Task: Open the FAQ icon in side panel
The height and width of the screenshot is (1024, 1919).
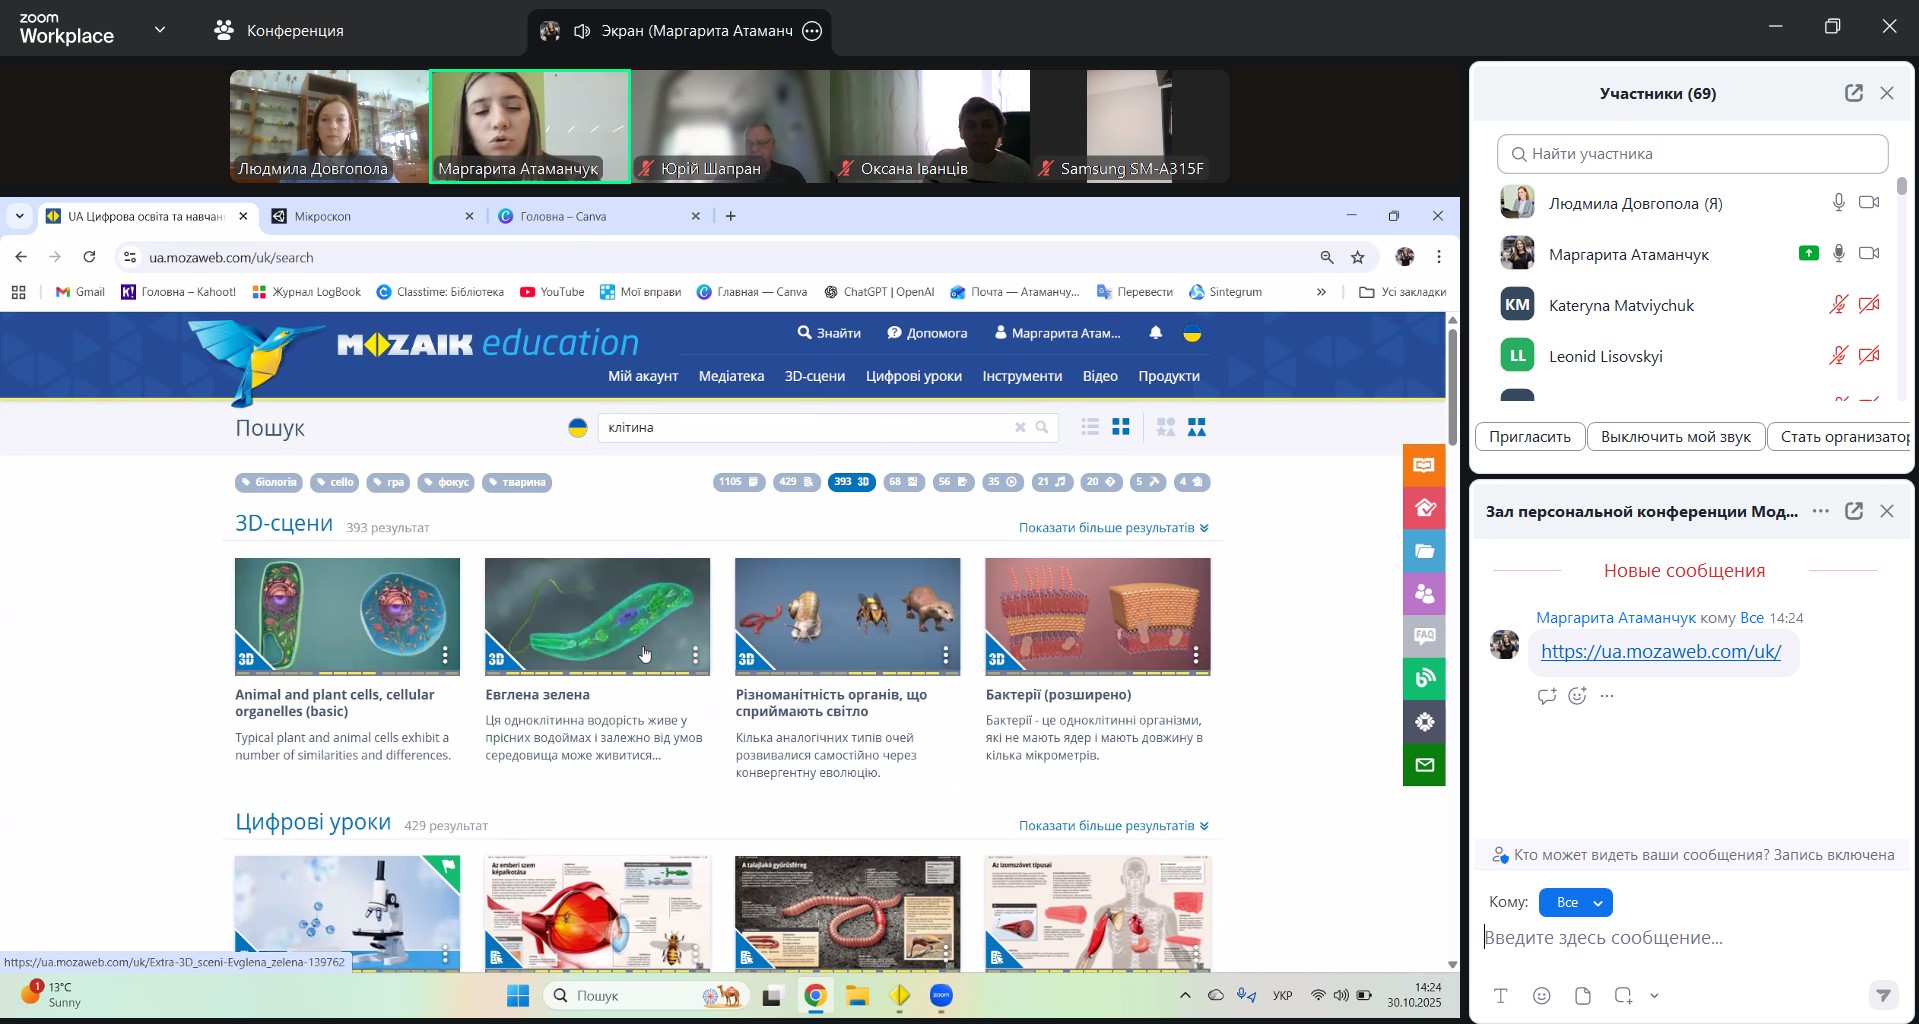Action: pyautogui.click(x=1424, y=636)
